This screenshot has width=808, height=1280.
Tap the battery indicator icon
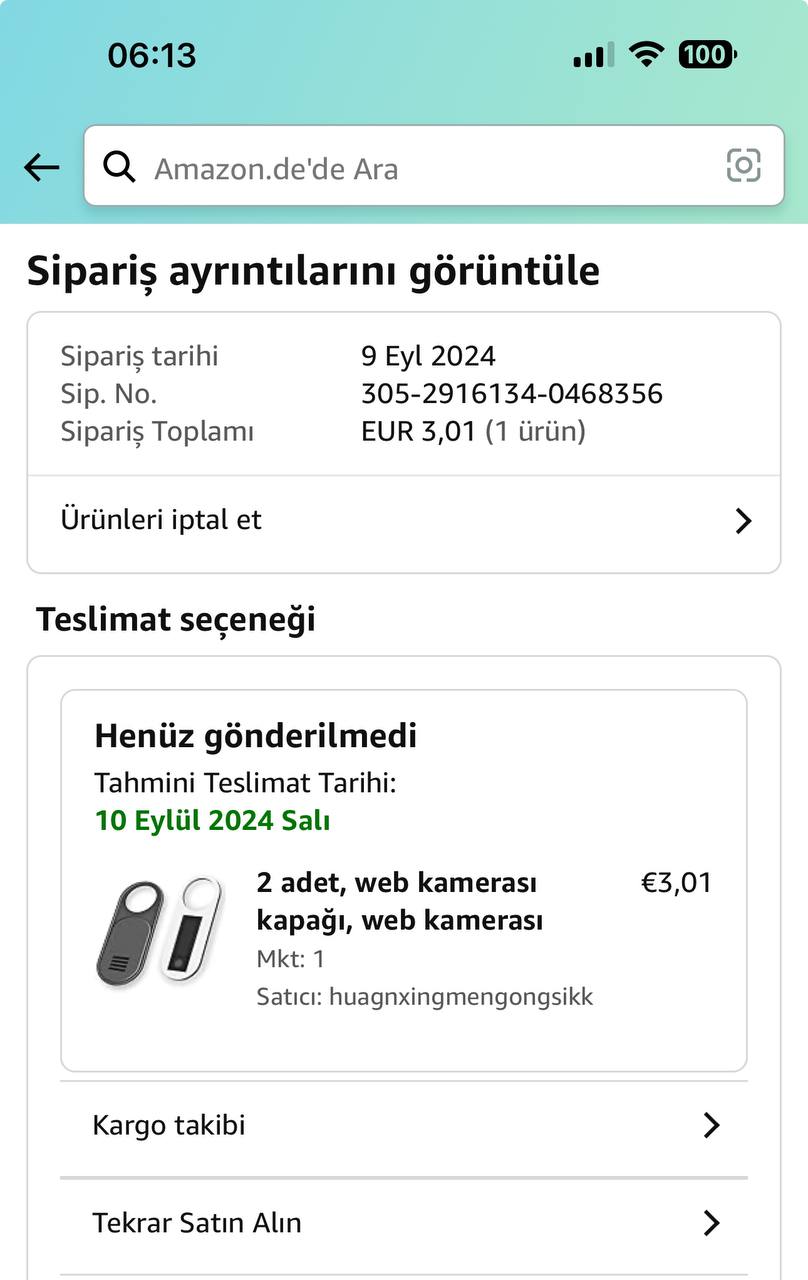(707, 55)
